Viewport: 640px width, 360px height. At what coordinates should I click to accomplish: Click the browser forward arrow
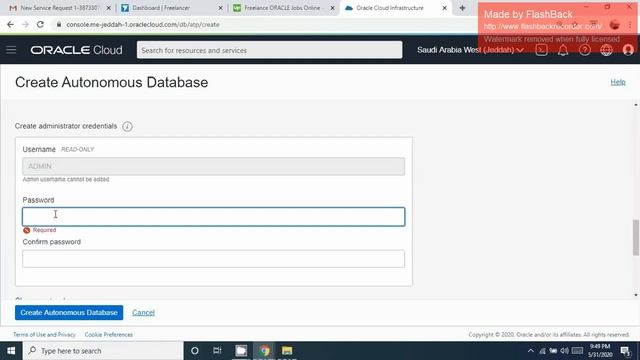[x=25, y=24]
